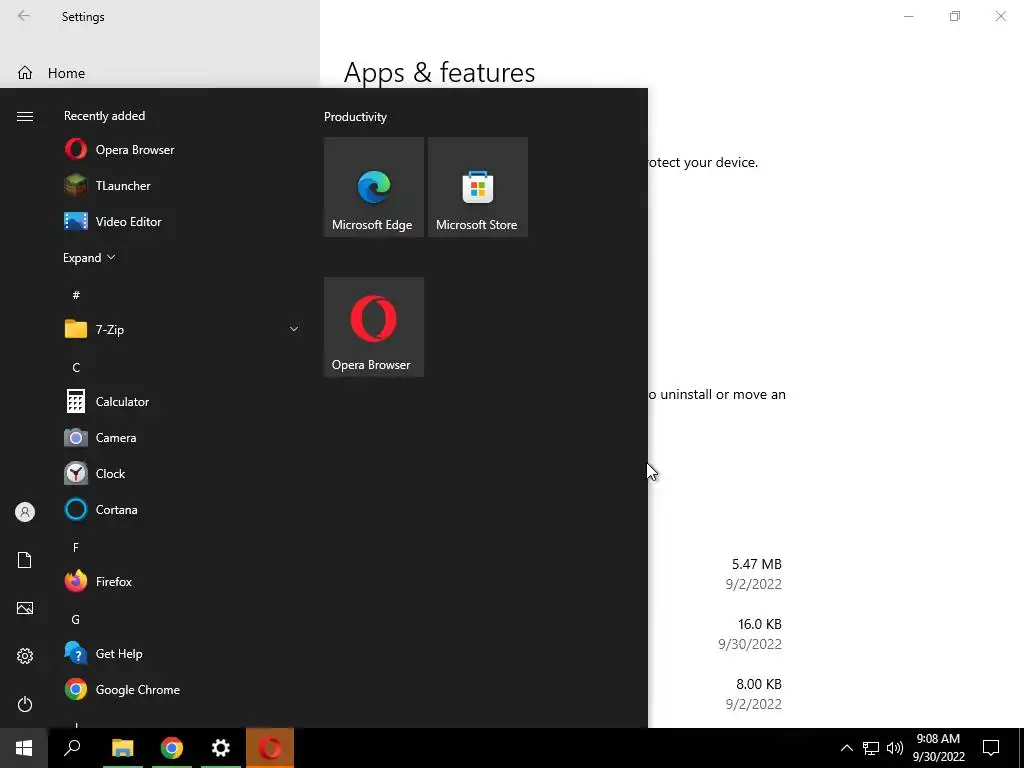Viewport: 1024px width, 768px height.
Task: Open the Microsoft Store tile
Action: pos(477,187)
